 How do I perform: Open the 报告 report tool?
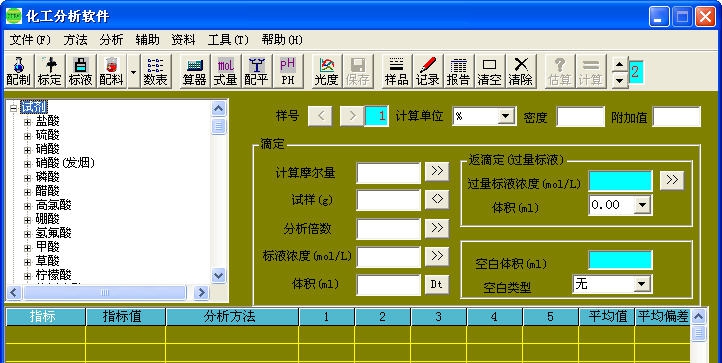pyautogui.click(x=459, y=71)
